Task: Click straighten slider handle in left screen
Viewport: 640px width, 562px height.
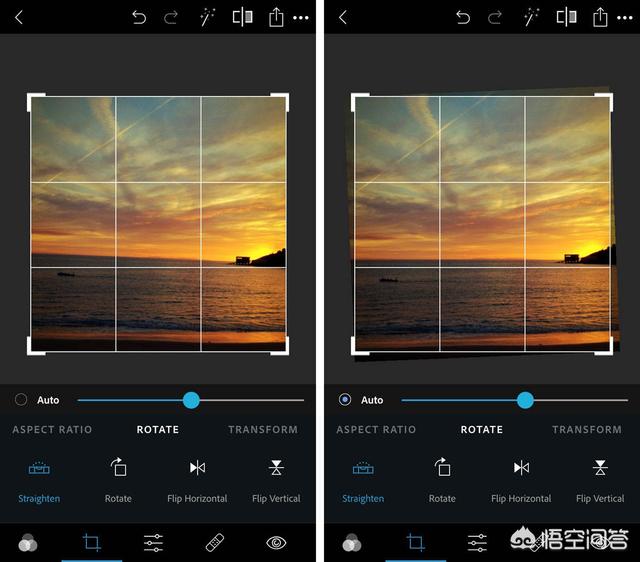Action: (x=191, y=400)
